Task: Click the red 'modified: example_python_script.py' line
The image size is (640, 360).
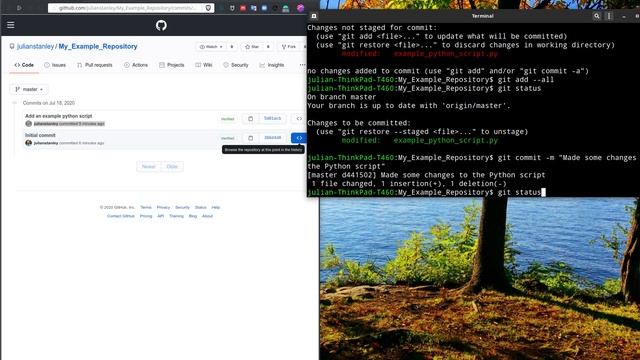Action: click(420, 54)
